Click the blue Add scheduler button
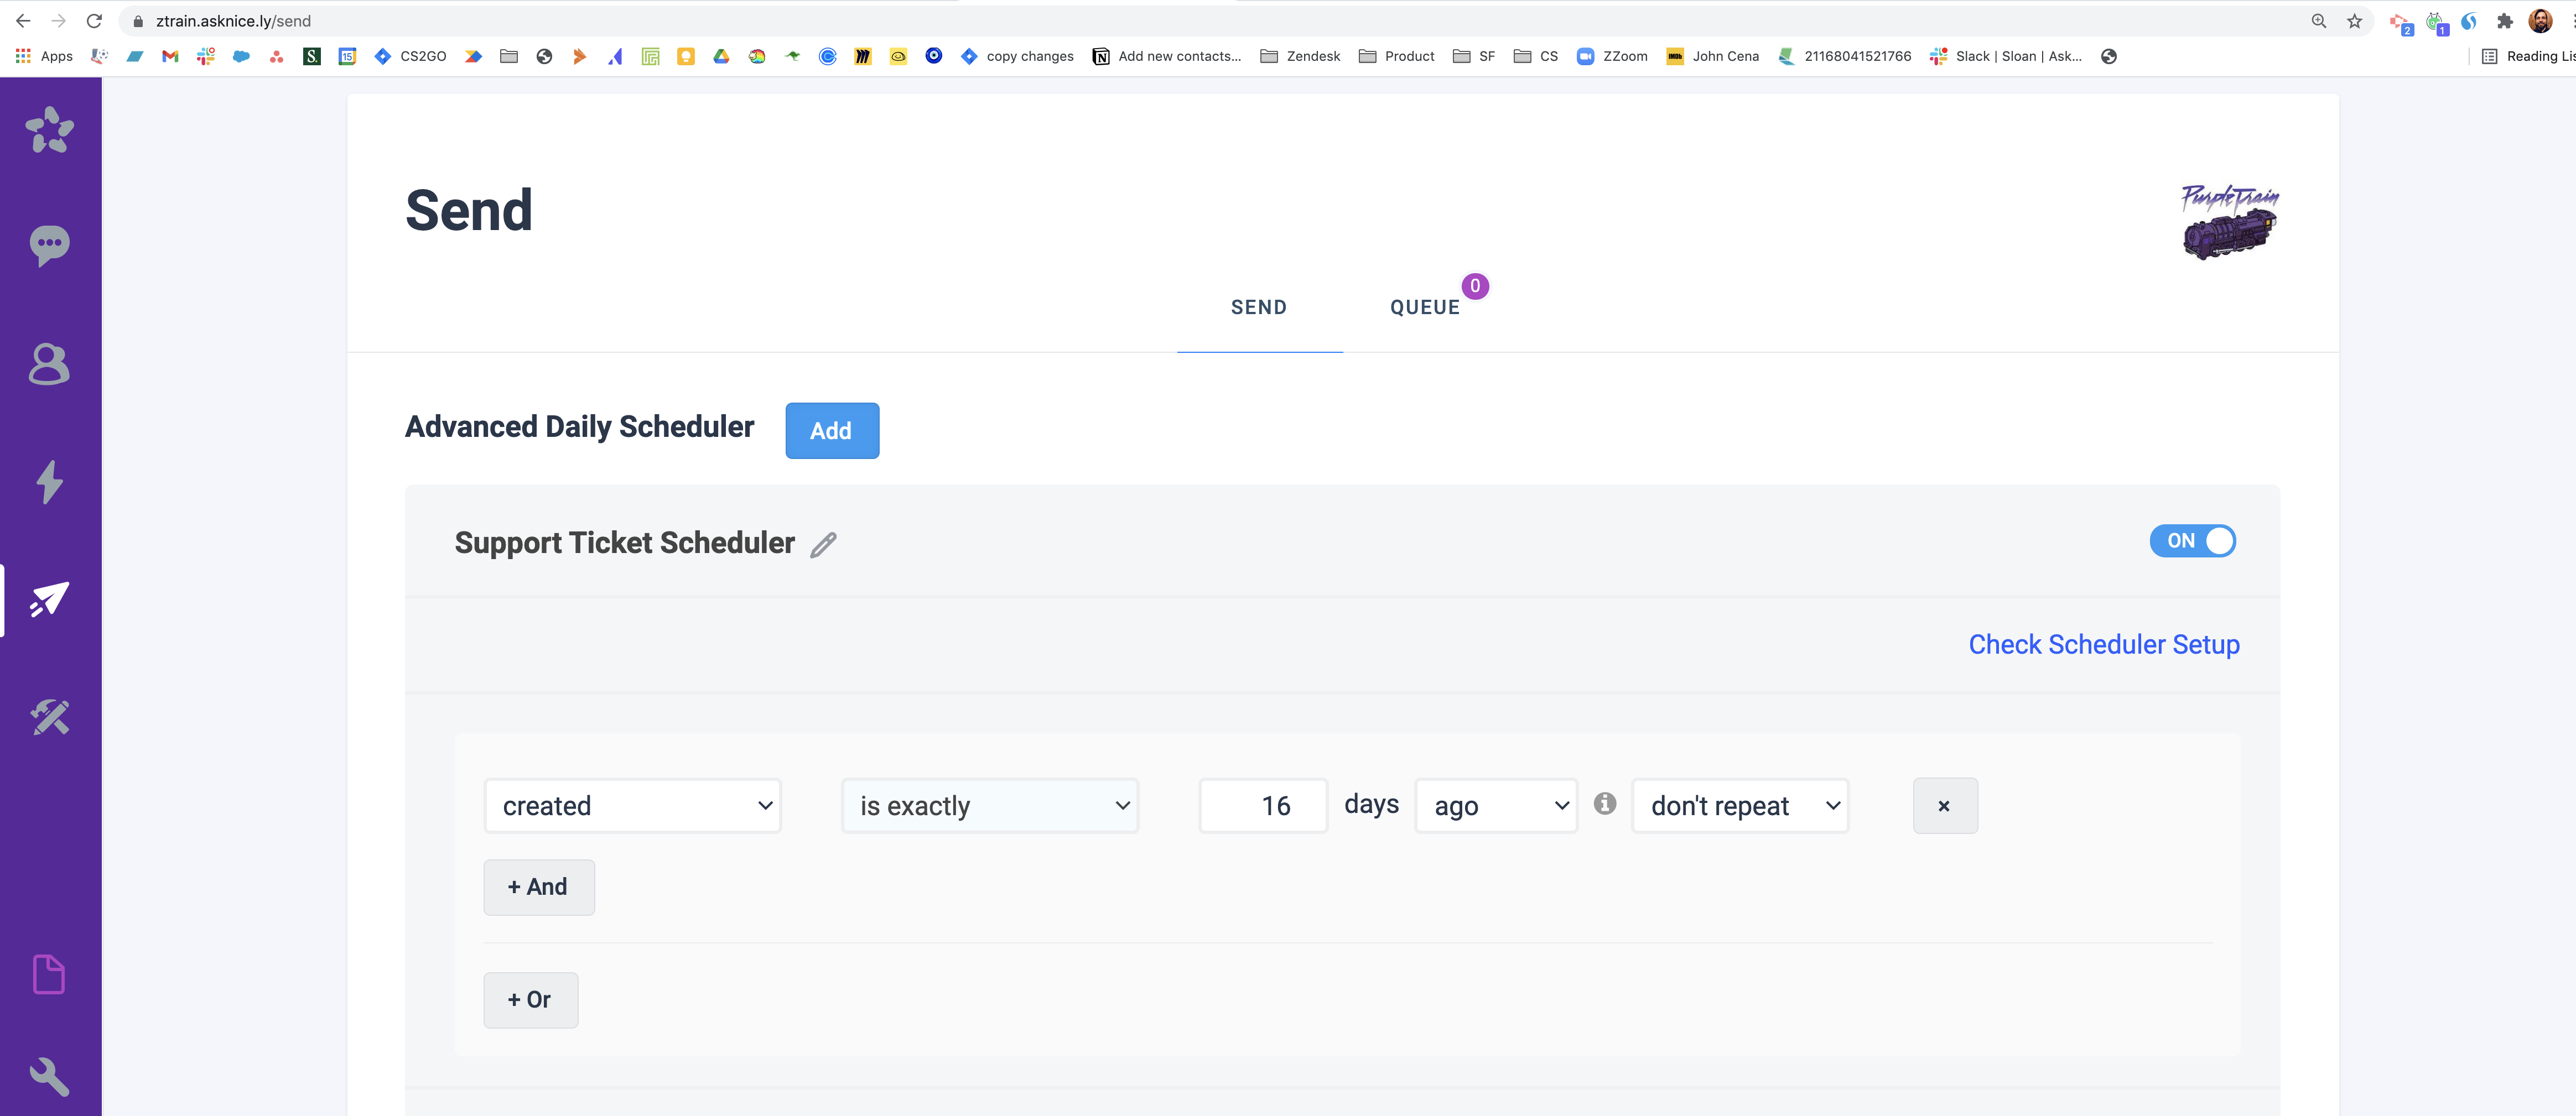The image size is (2576, 1116). (832, 431)
